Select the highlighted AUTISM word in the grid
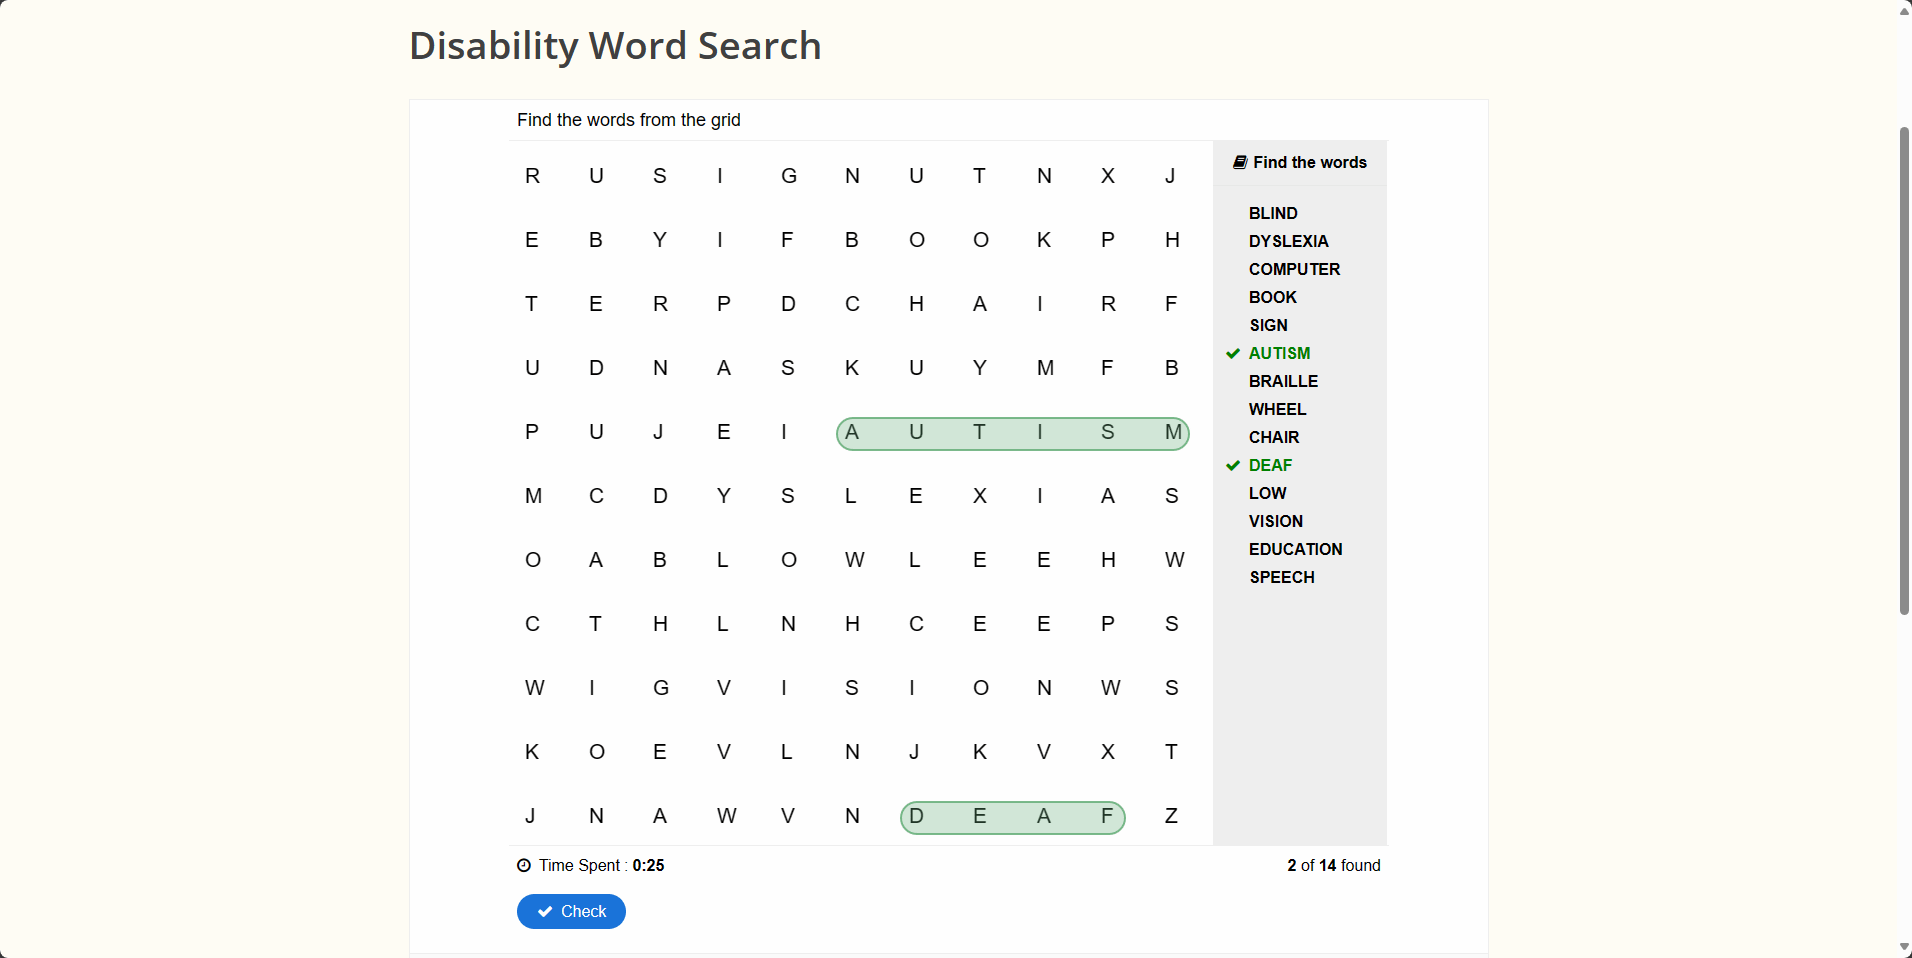This screenshot has height=958, width=1912. [x=1011, y=432]
